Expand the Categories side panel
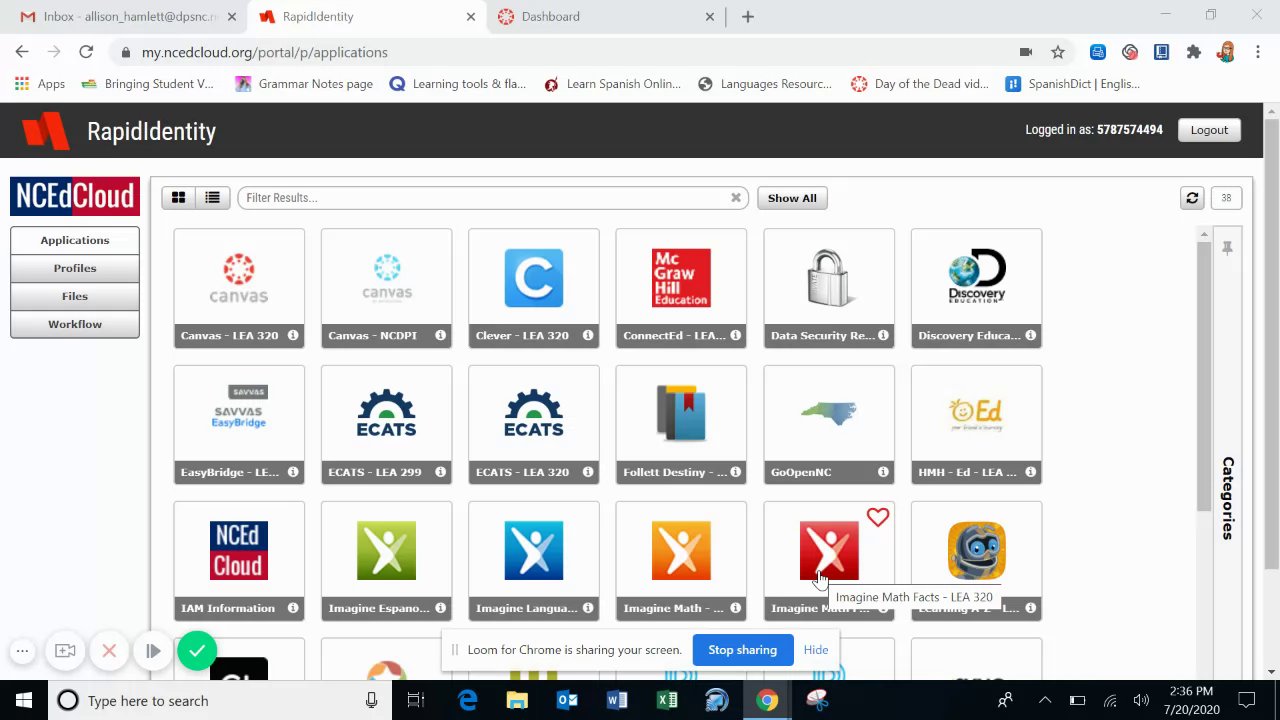The height and width of the screenshot is (720, 1280). (1228, 498)
